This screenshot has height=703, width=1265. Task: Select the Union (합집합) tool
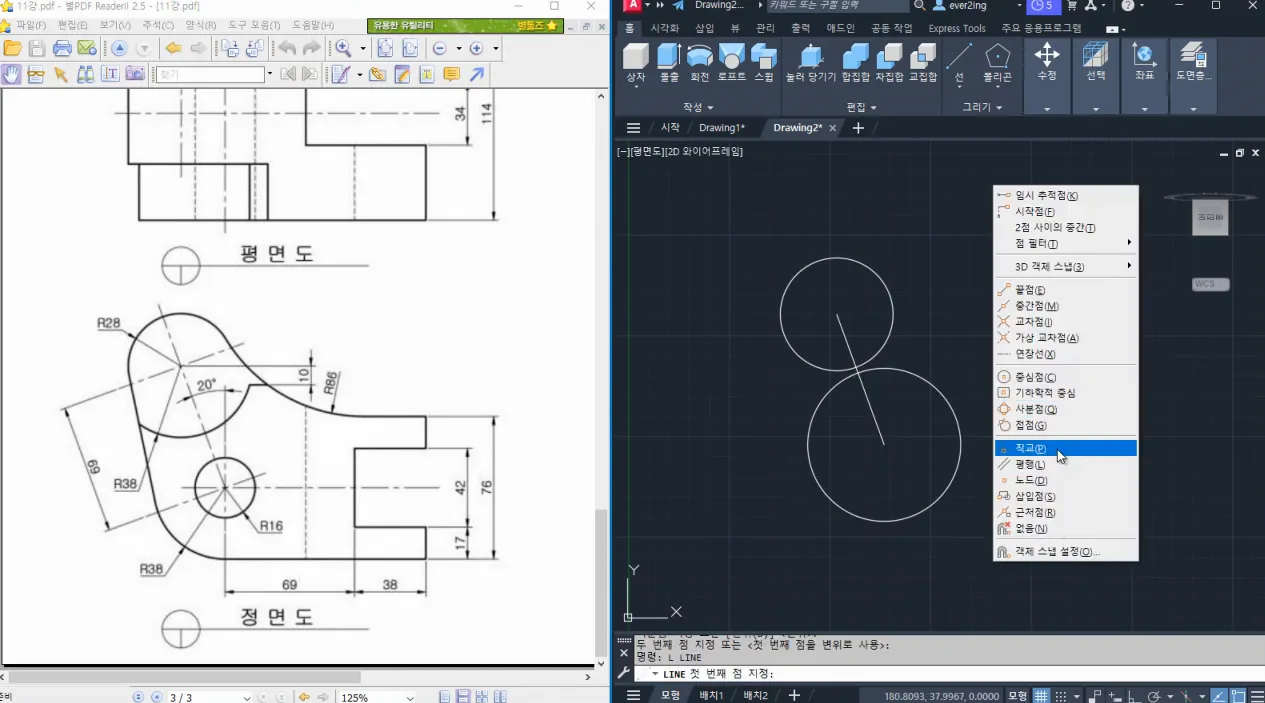(855, 62)
